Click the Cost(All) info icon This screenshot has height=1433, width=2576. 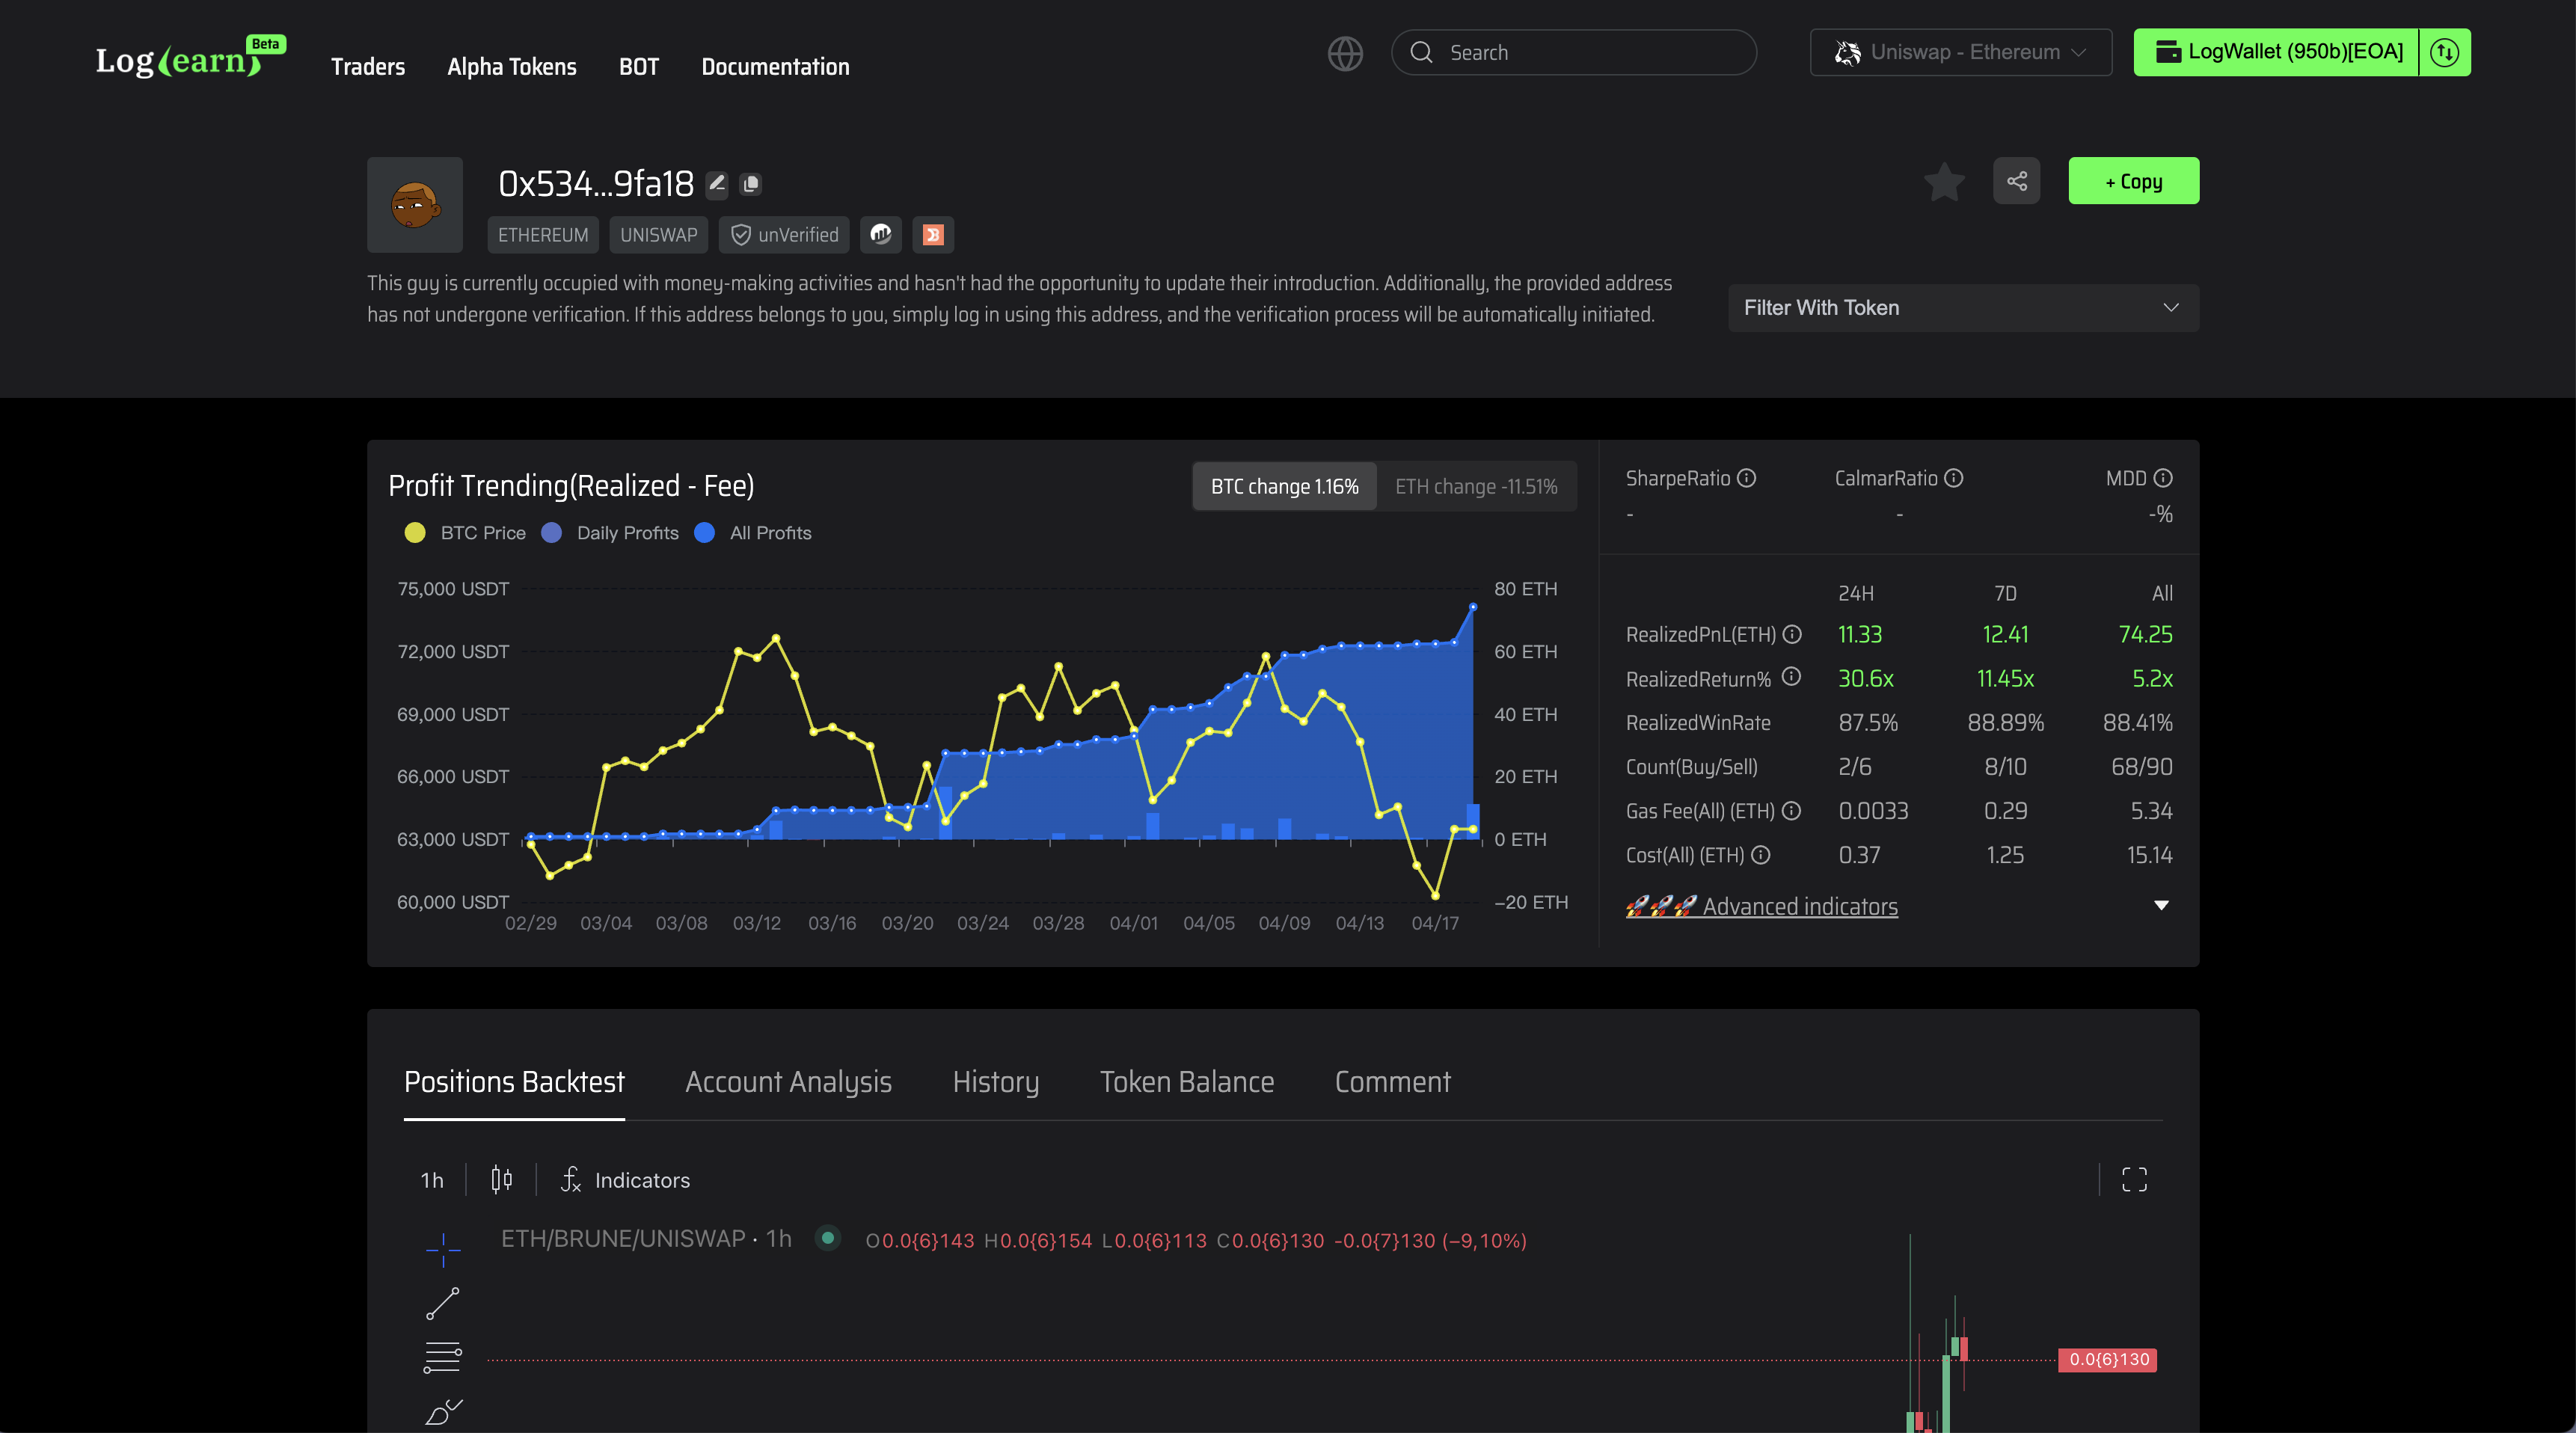pyautogui.click(x=1760, y=855)
